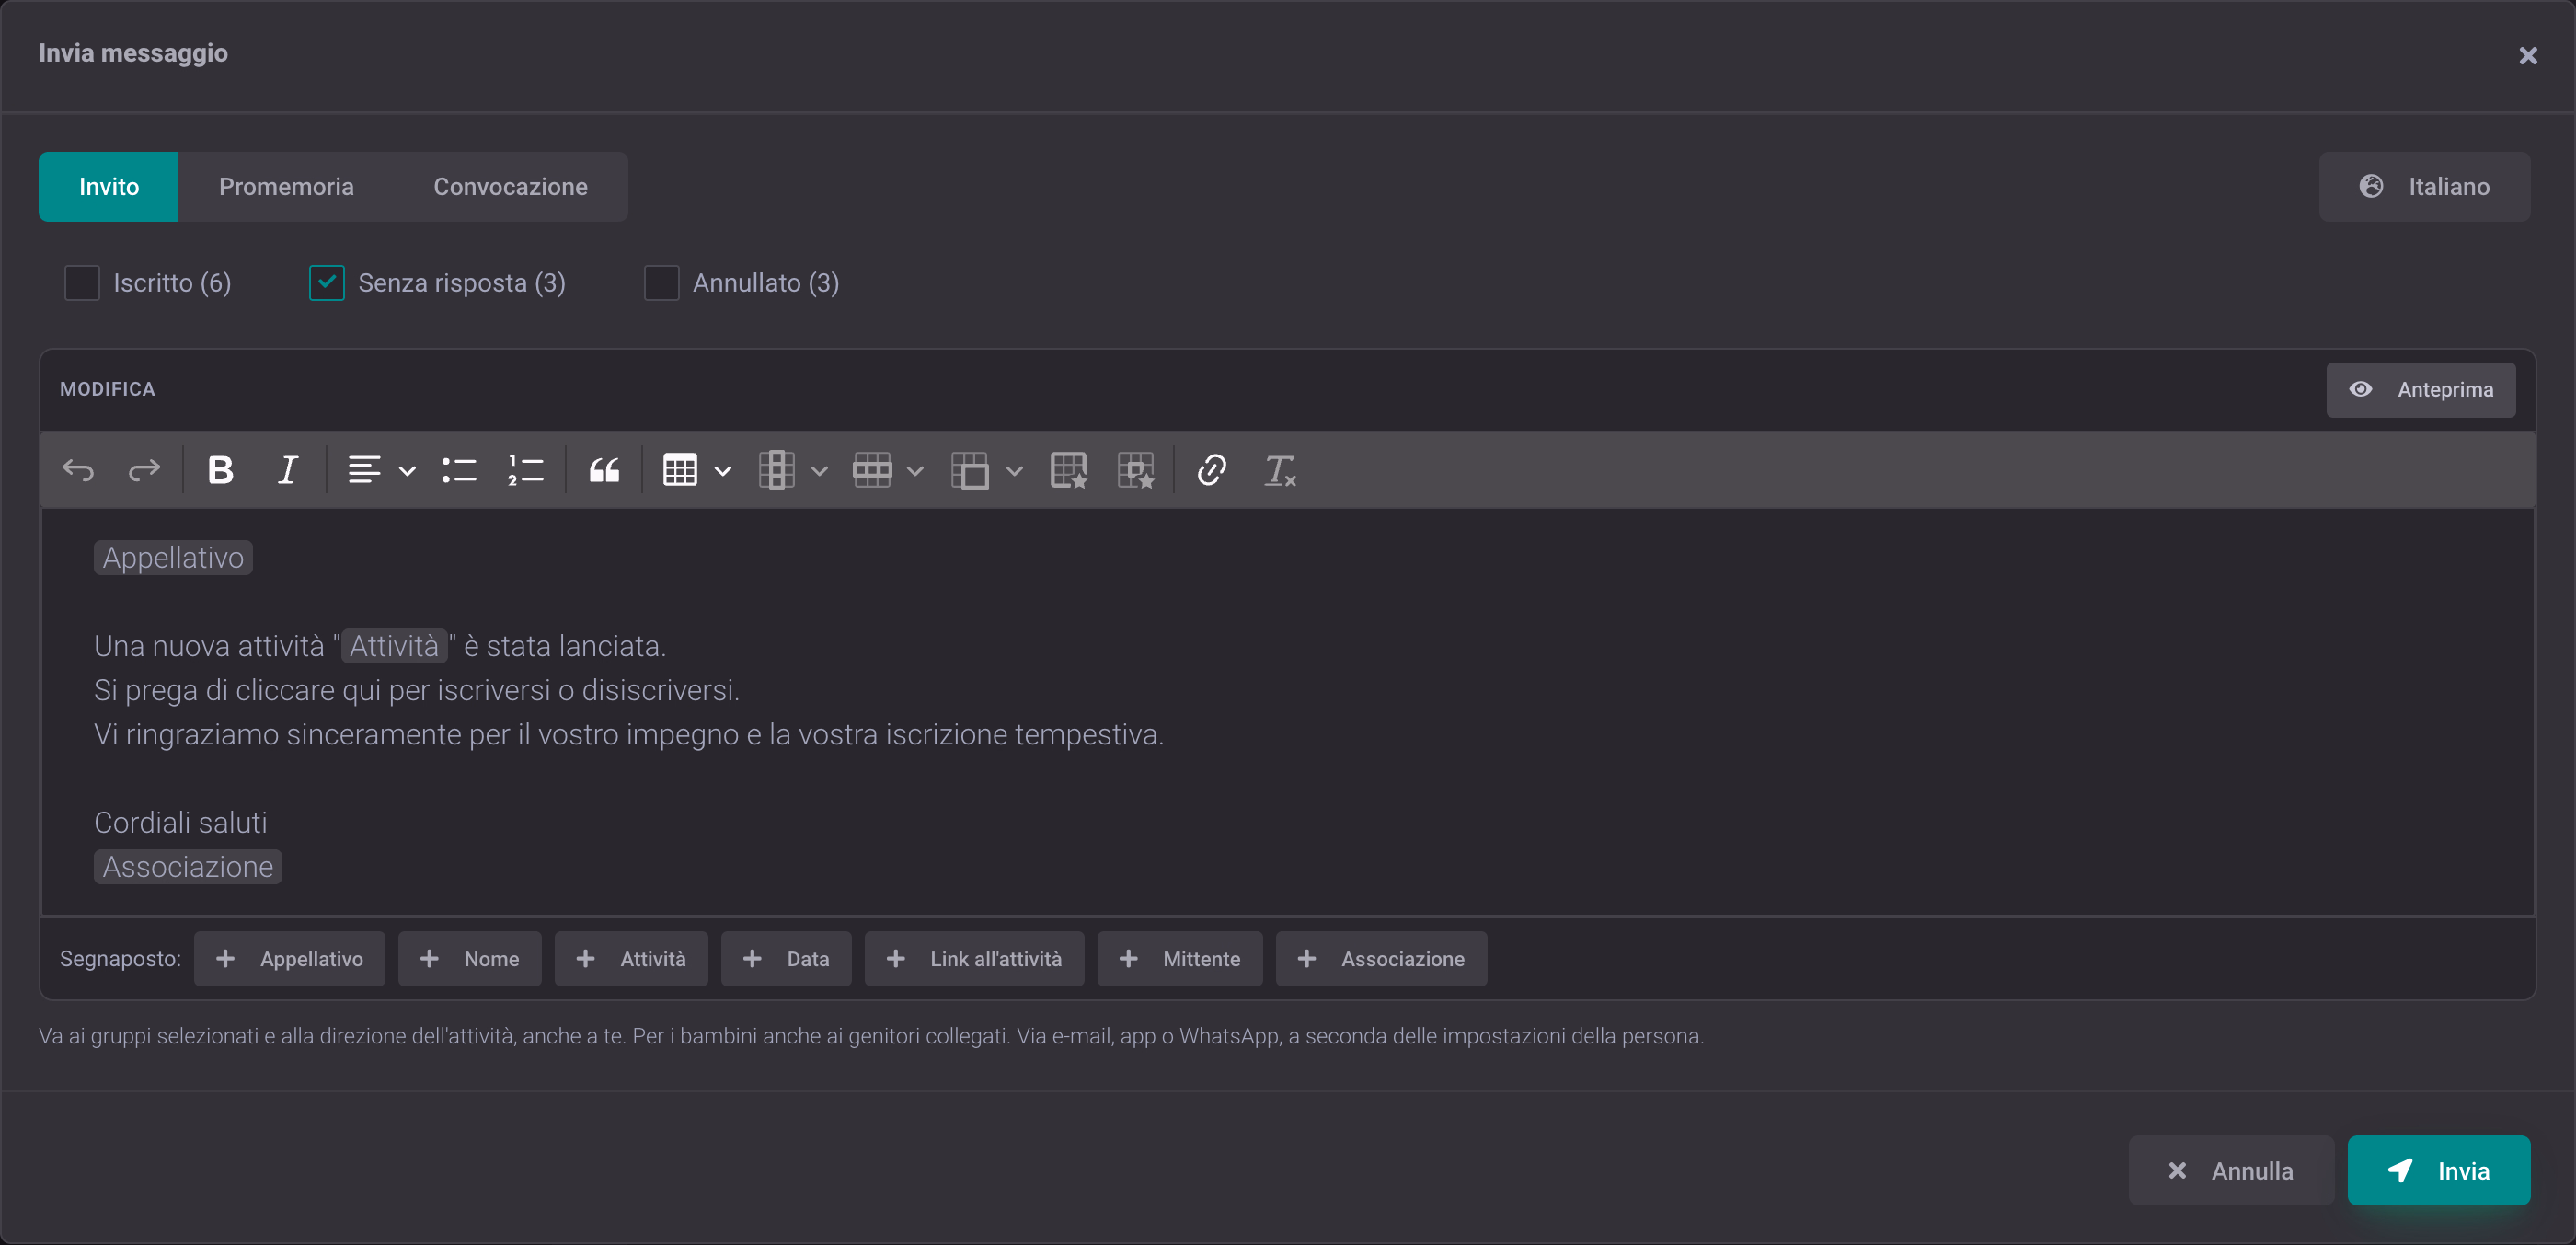Show the Anteprima preview
Screen dimensions: 2576x1245
(2420, 390)
